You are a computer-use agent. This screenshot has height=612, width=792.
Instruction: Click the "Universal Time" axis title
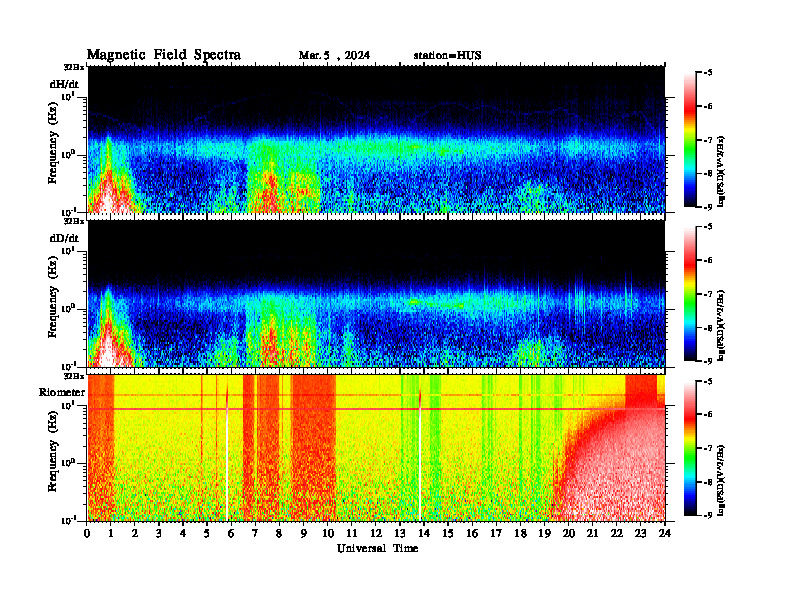point(377,548)
